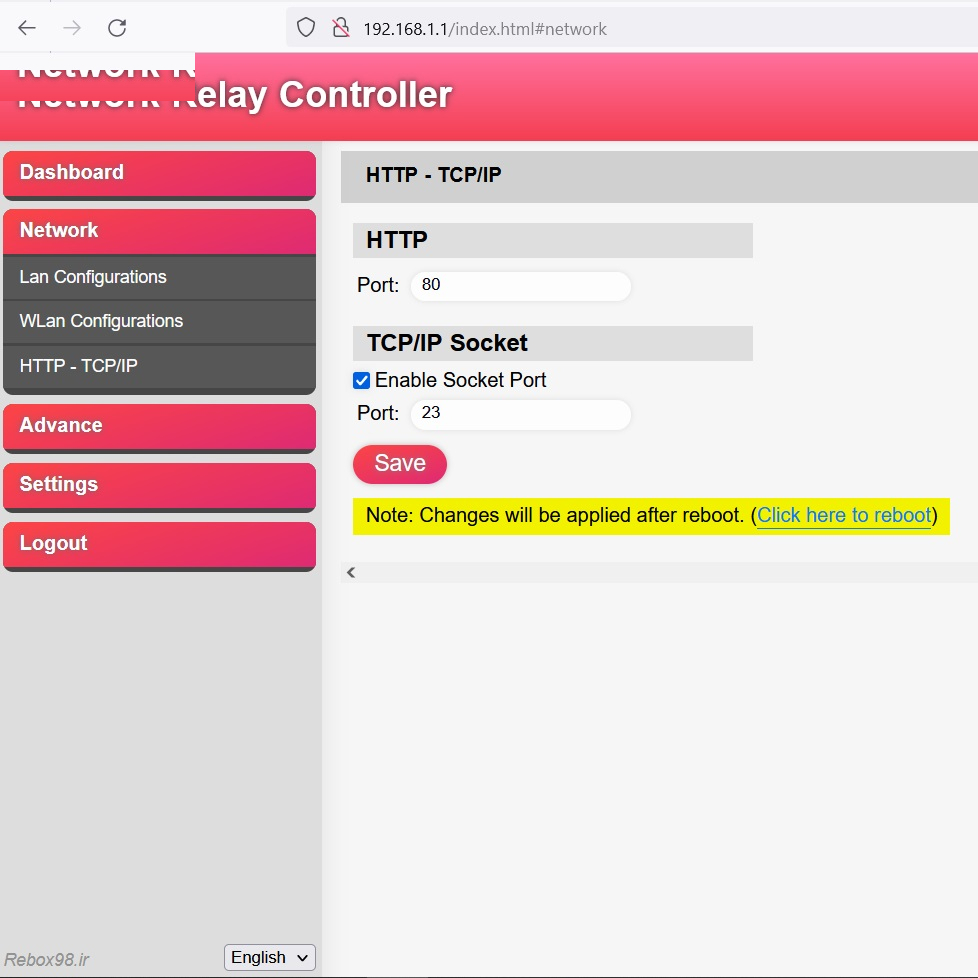Click the shield tracking protection icon
The image size is (978, 978).
point(306,28)
